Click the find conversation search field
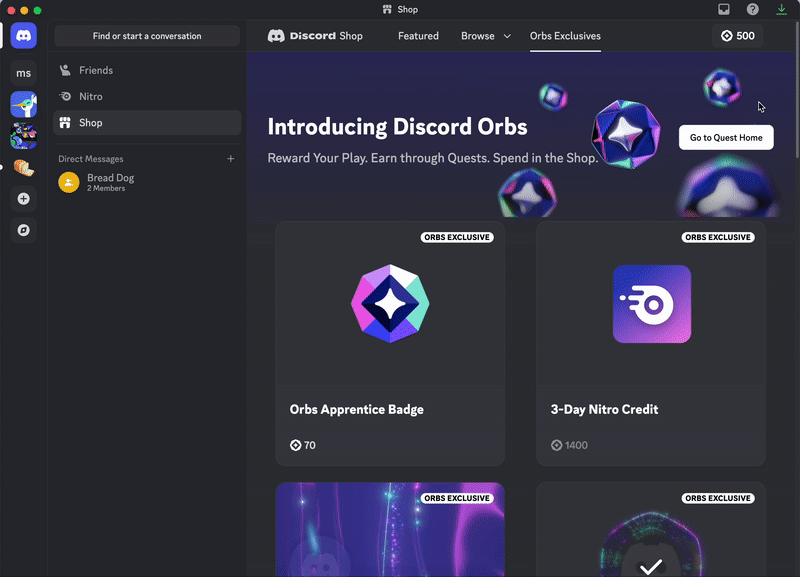Screen dimensions: 800x577 point(147,35)
